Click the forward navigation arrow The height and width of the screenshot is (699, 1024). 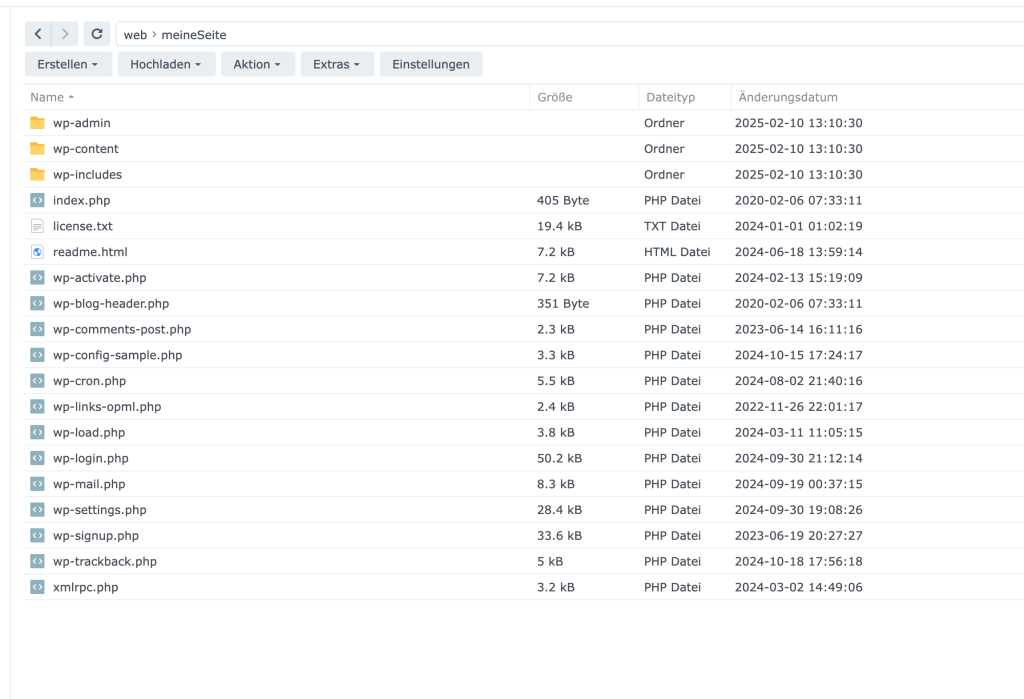(x=65, y=34)
